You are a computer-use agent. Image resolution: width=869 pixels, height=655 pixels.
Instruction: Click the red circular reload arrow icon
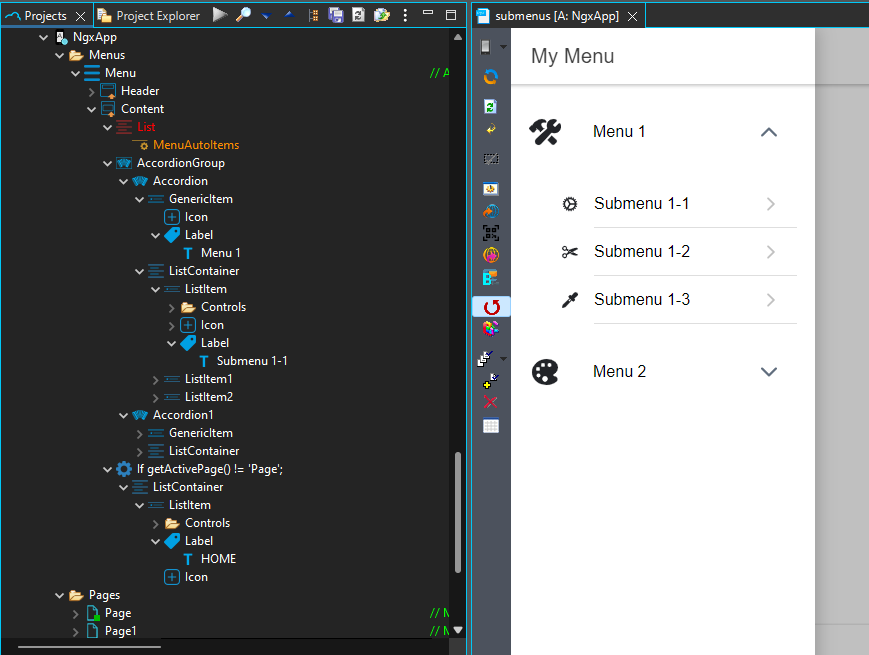491,306
